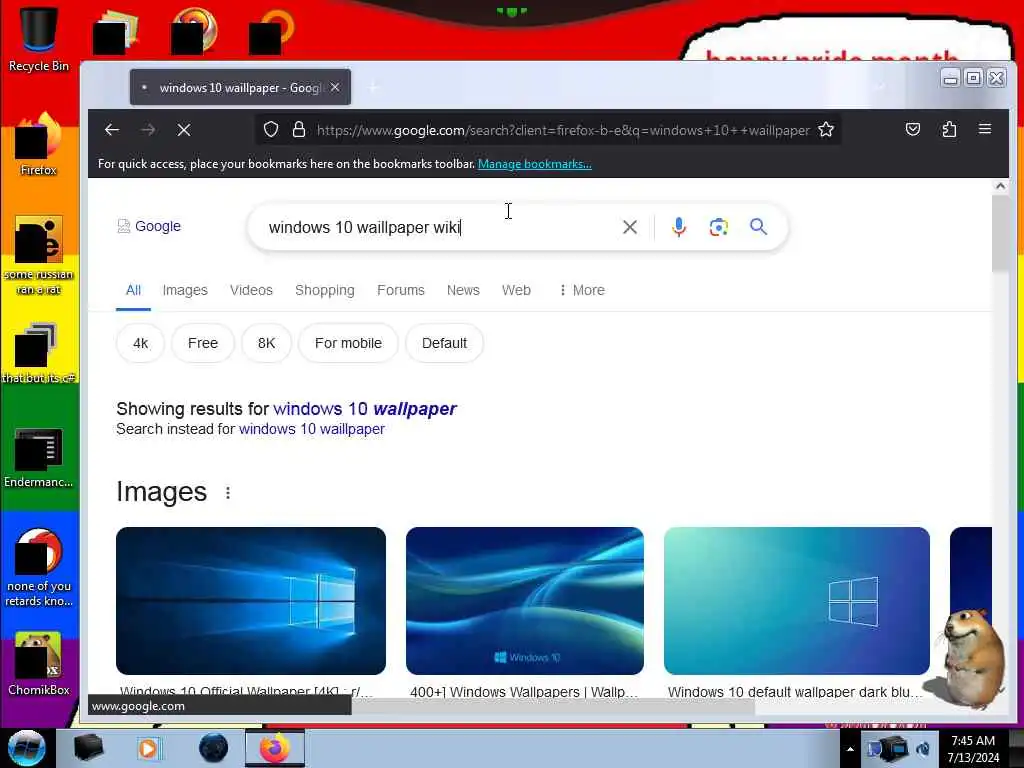Screen dimensions: 1024x768
Task: Switch to the Forums results tab
Action: [x=400, y=290]
